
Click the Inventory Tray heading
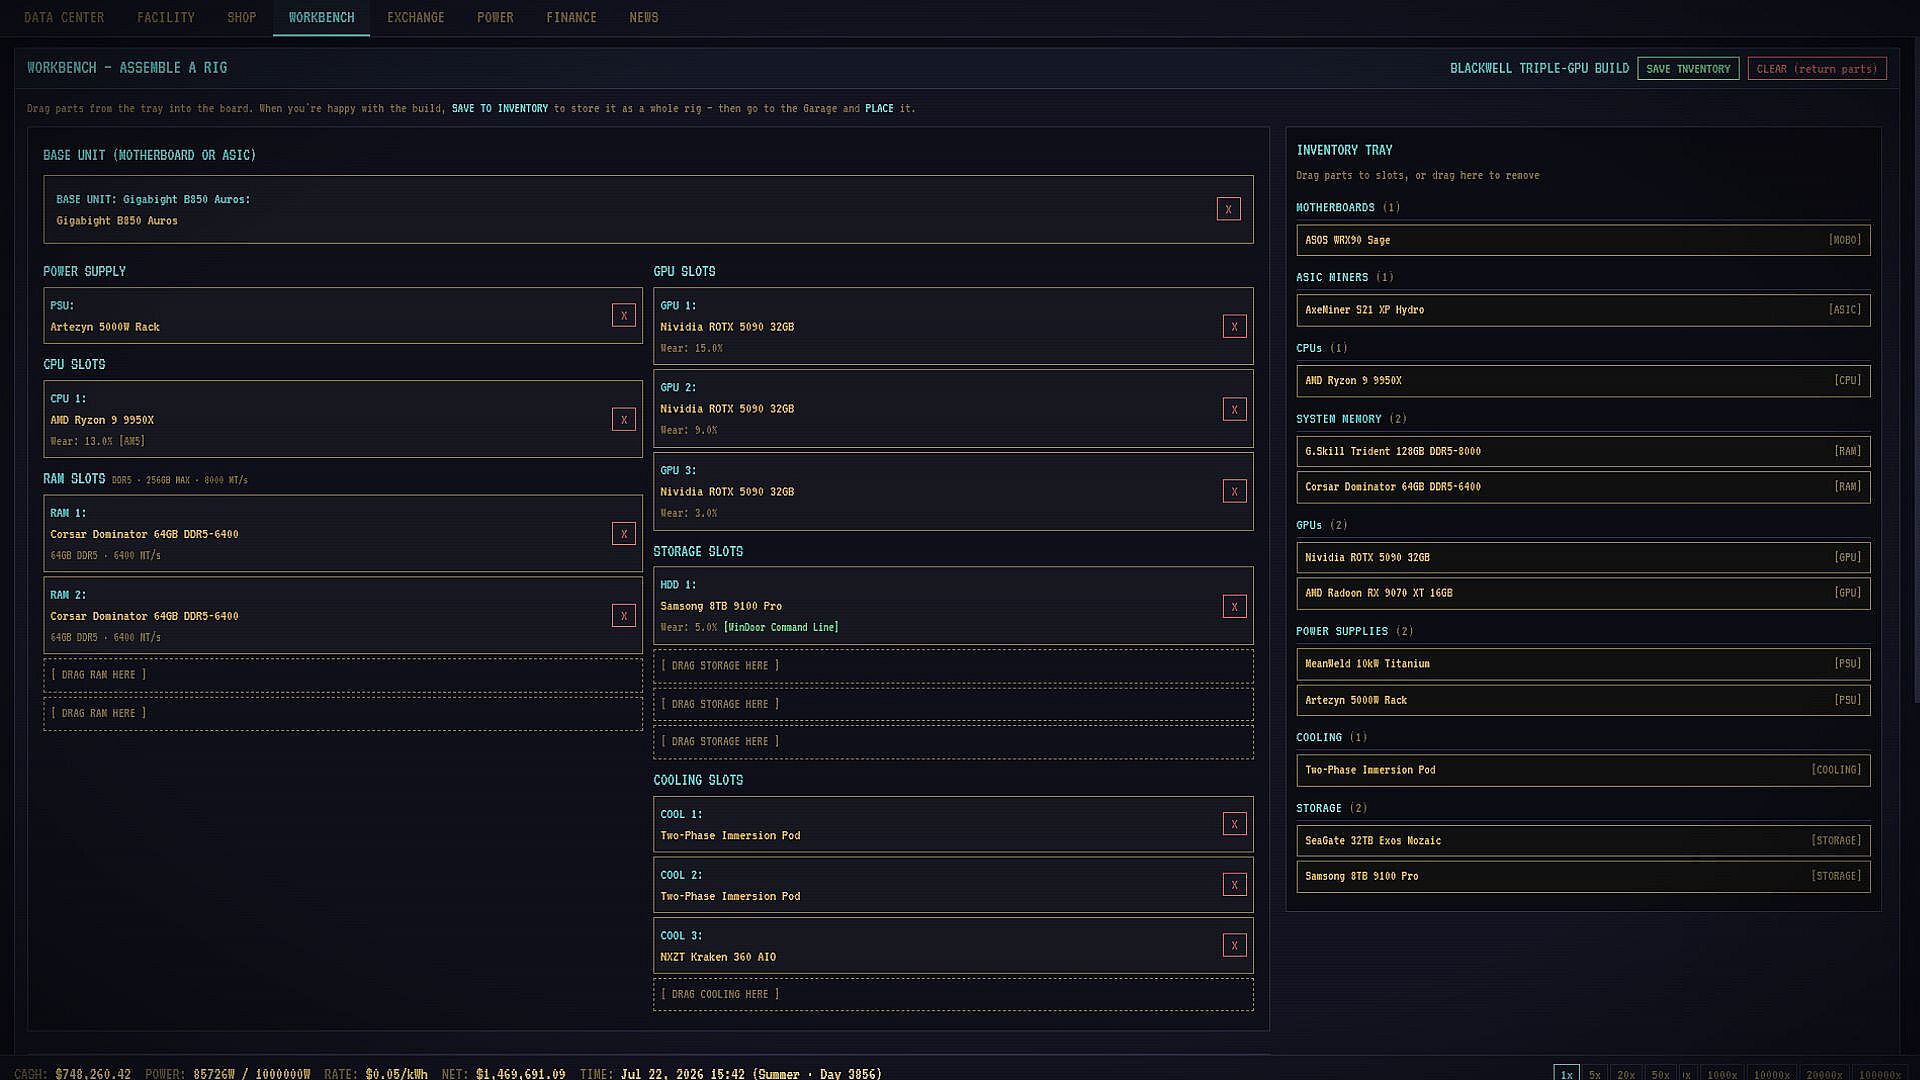click(1344, 150)
